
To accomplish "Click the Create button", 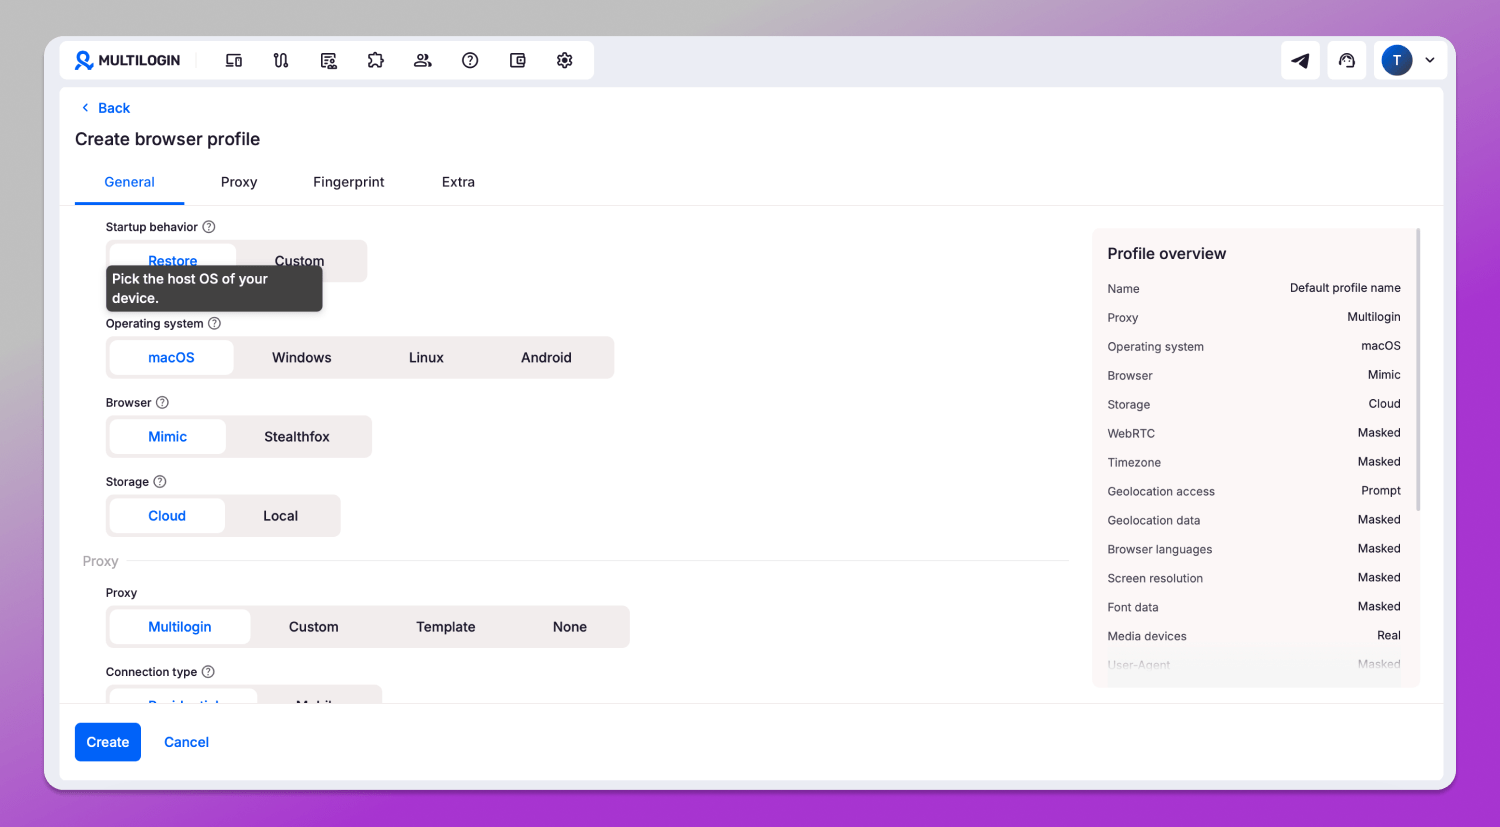I will 108,742.
